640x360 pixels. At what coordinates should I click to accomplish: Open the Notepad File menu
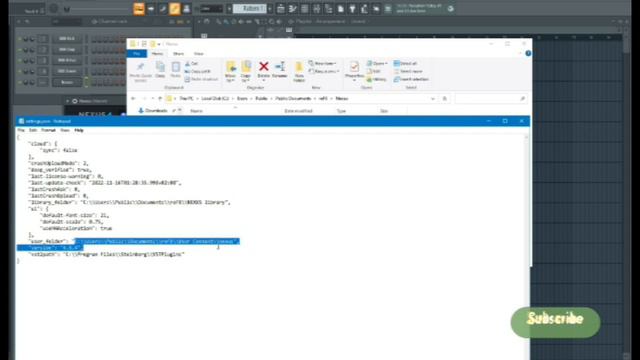[x=21, y=130]
